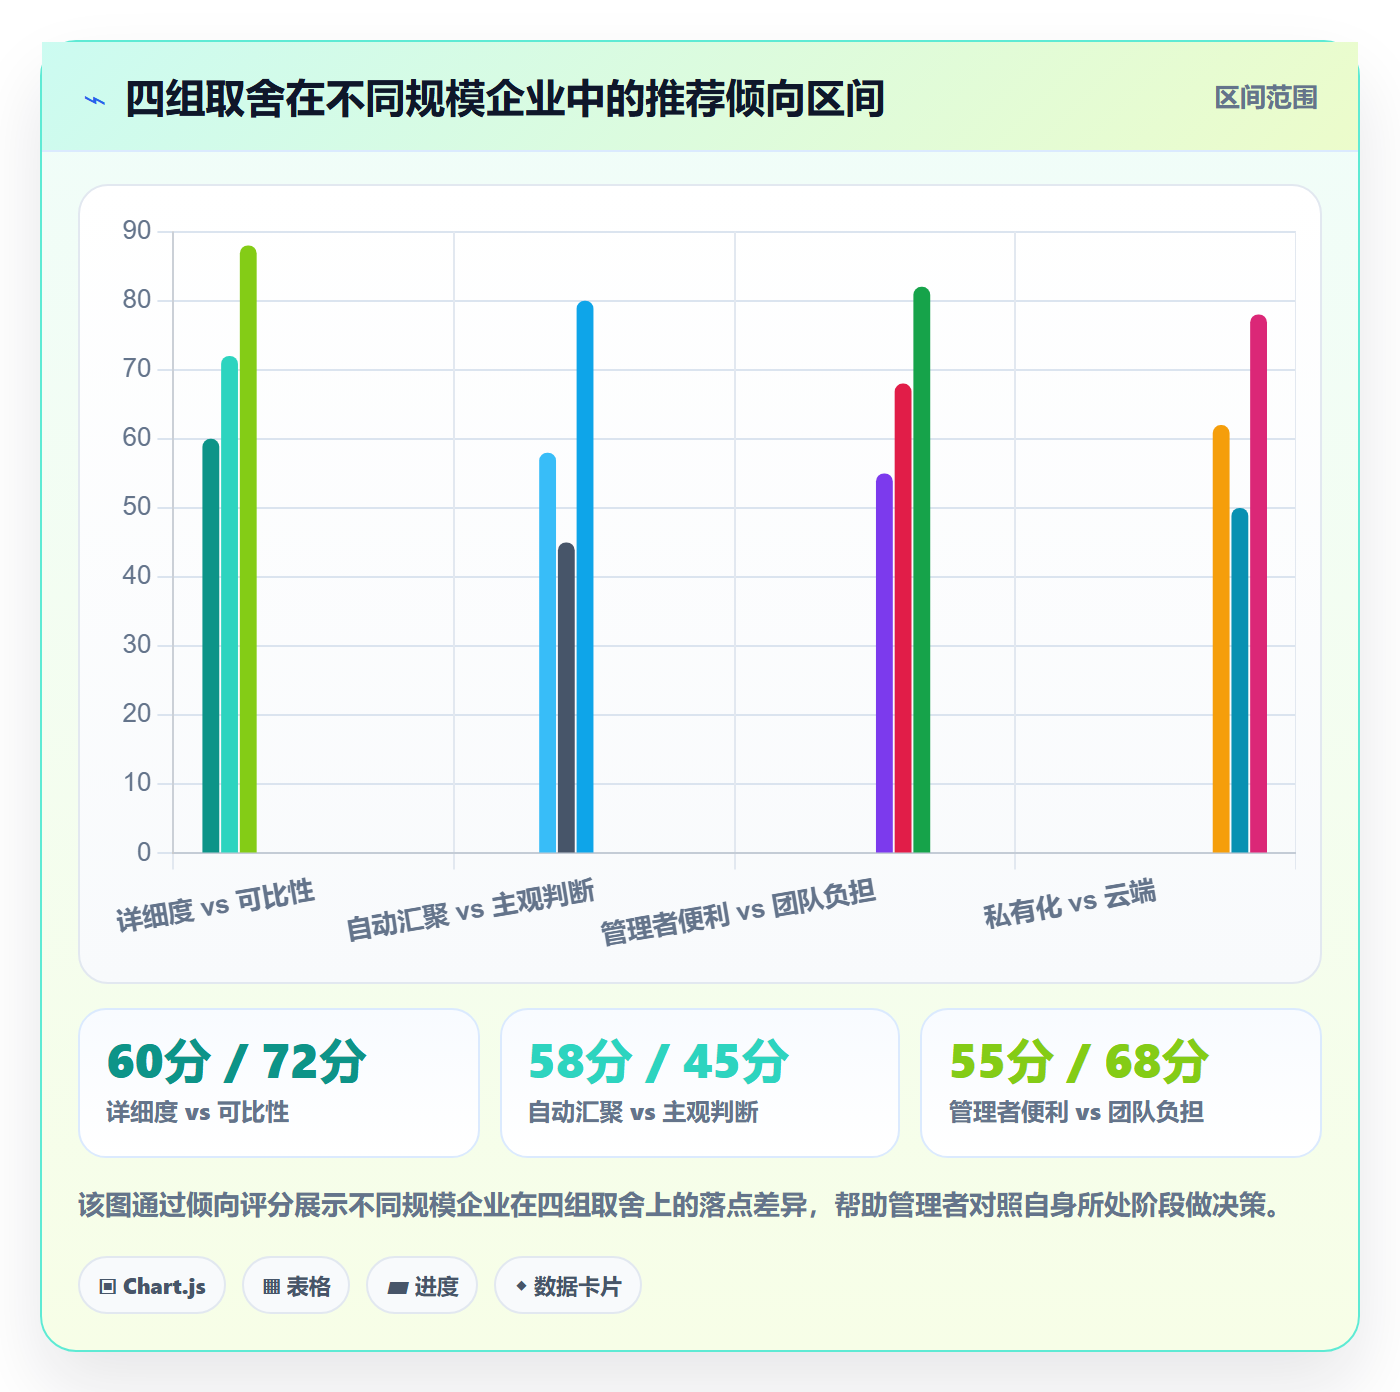Click the cyan-blue bar at 50
Viewport: 1400px width, 1392px height.
[x=1240, y=681]
